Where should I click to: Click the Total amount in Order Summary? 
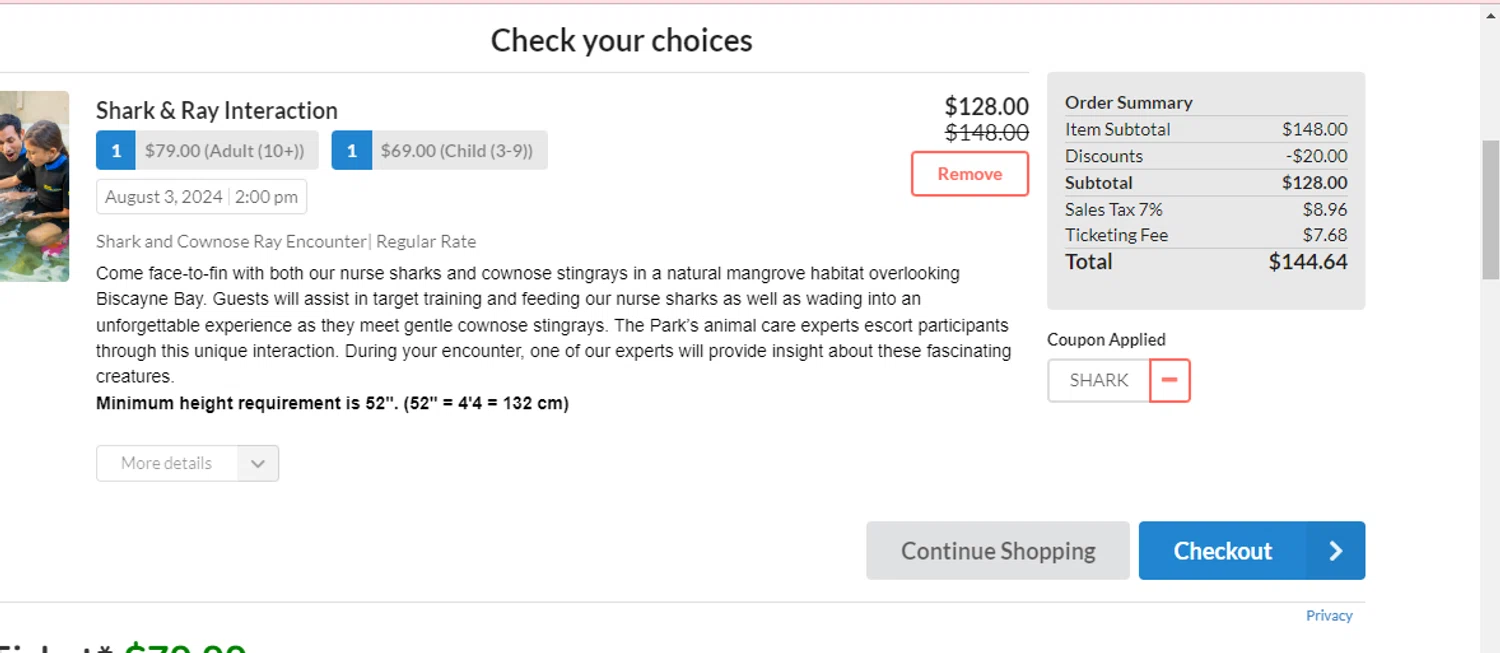pyautogui.click(x=1308, y=262)
